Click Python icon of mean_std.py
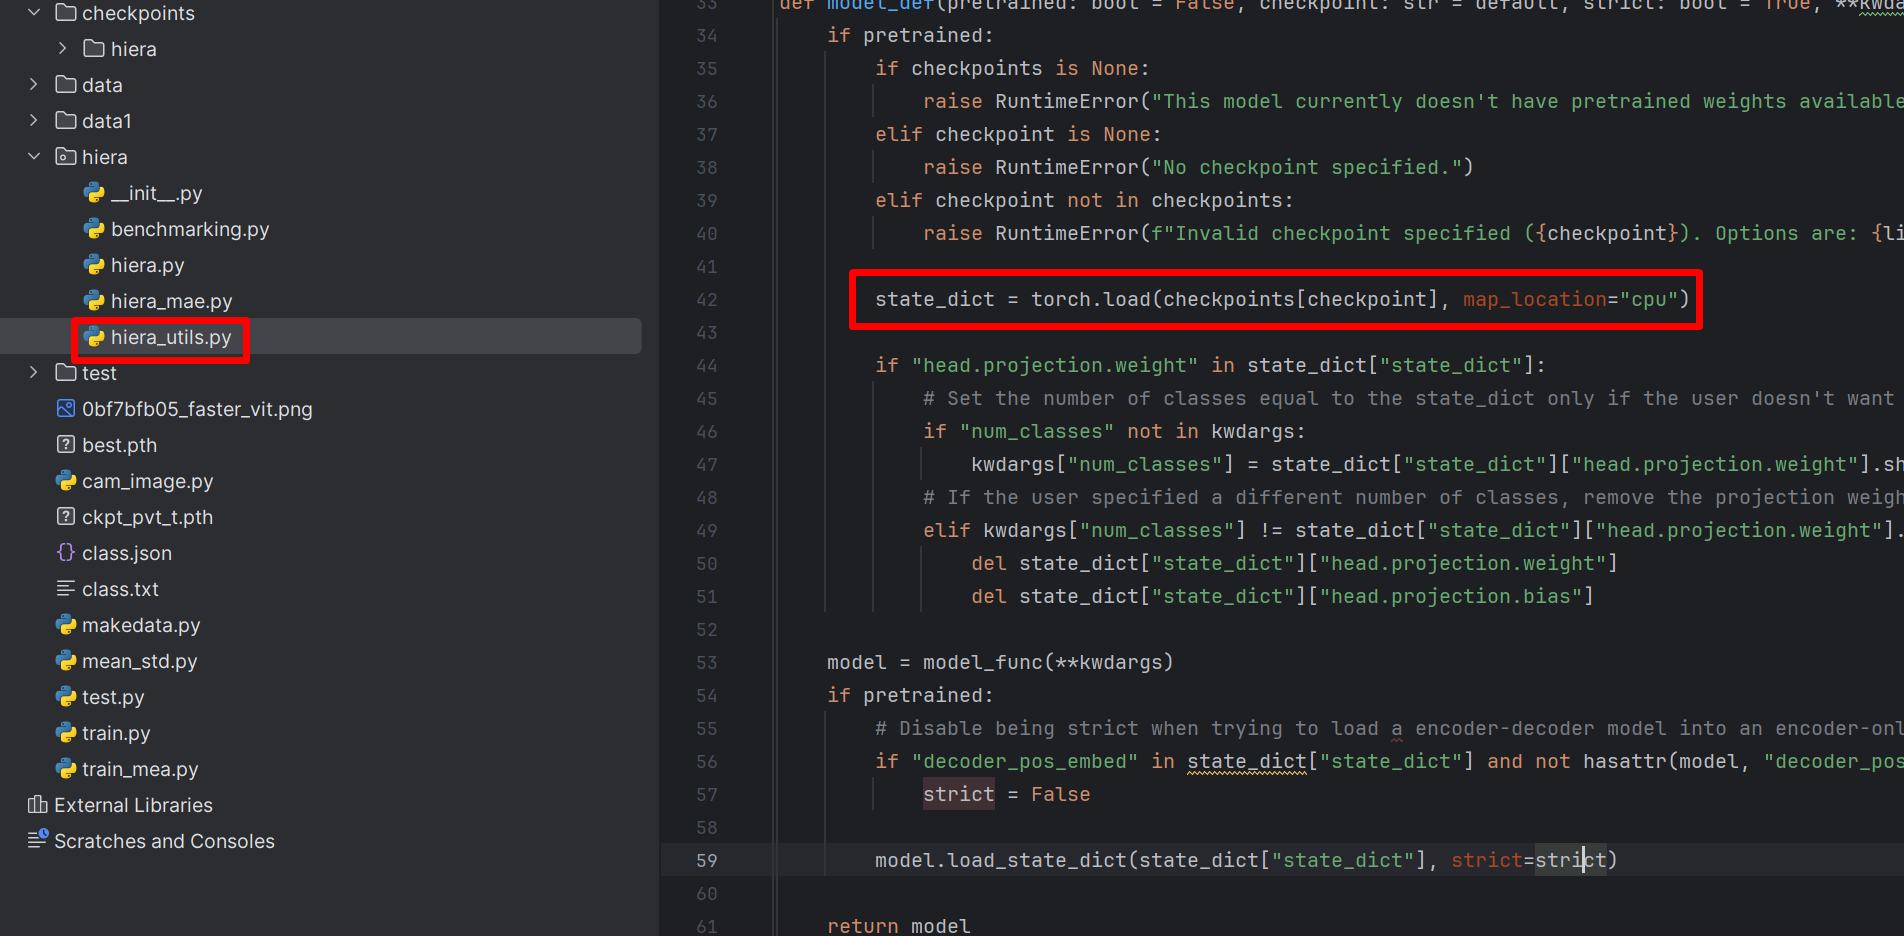The width and height of the screenshot is (1904, 936). pos(66,661)
